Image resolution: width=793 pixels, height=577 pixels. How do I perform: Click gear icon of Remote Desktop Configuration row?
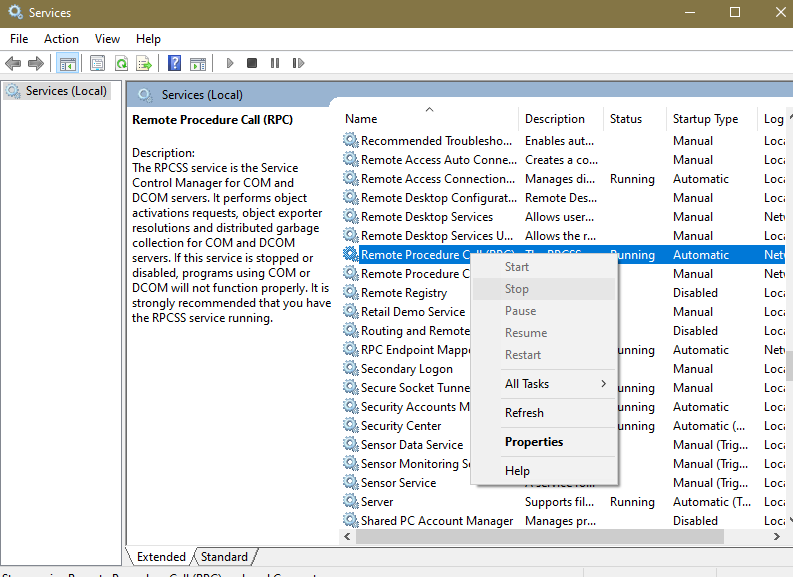pyautogui.click(x=350, y=197)
